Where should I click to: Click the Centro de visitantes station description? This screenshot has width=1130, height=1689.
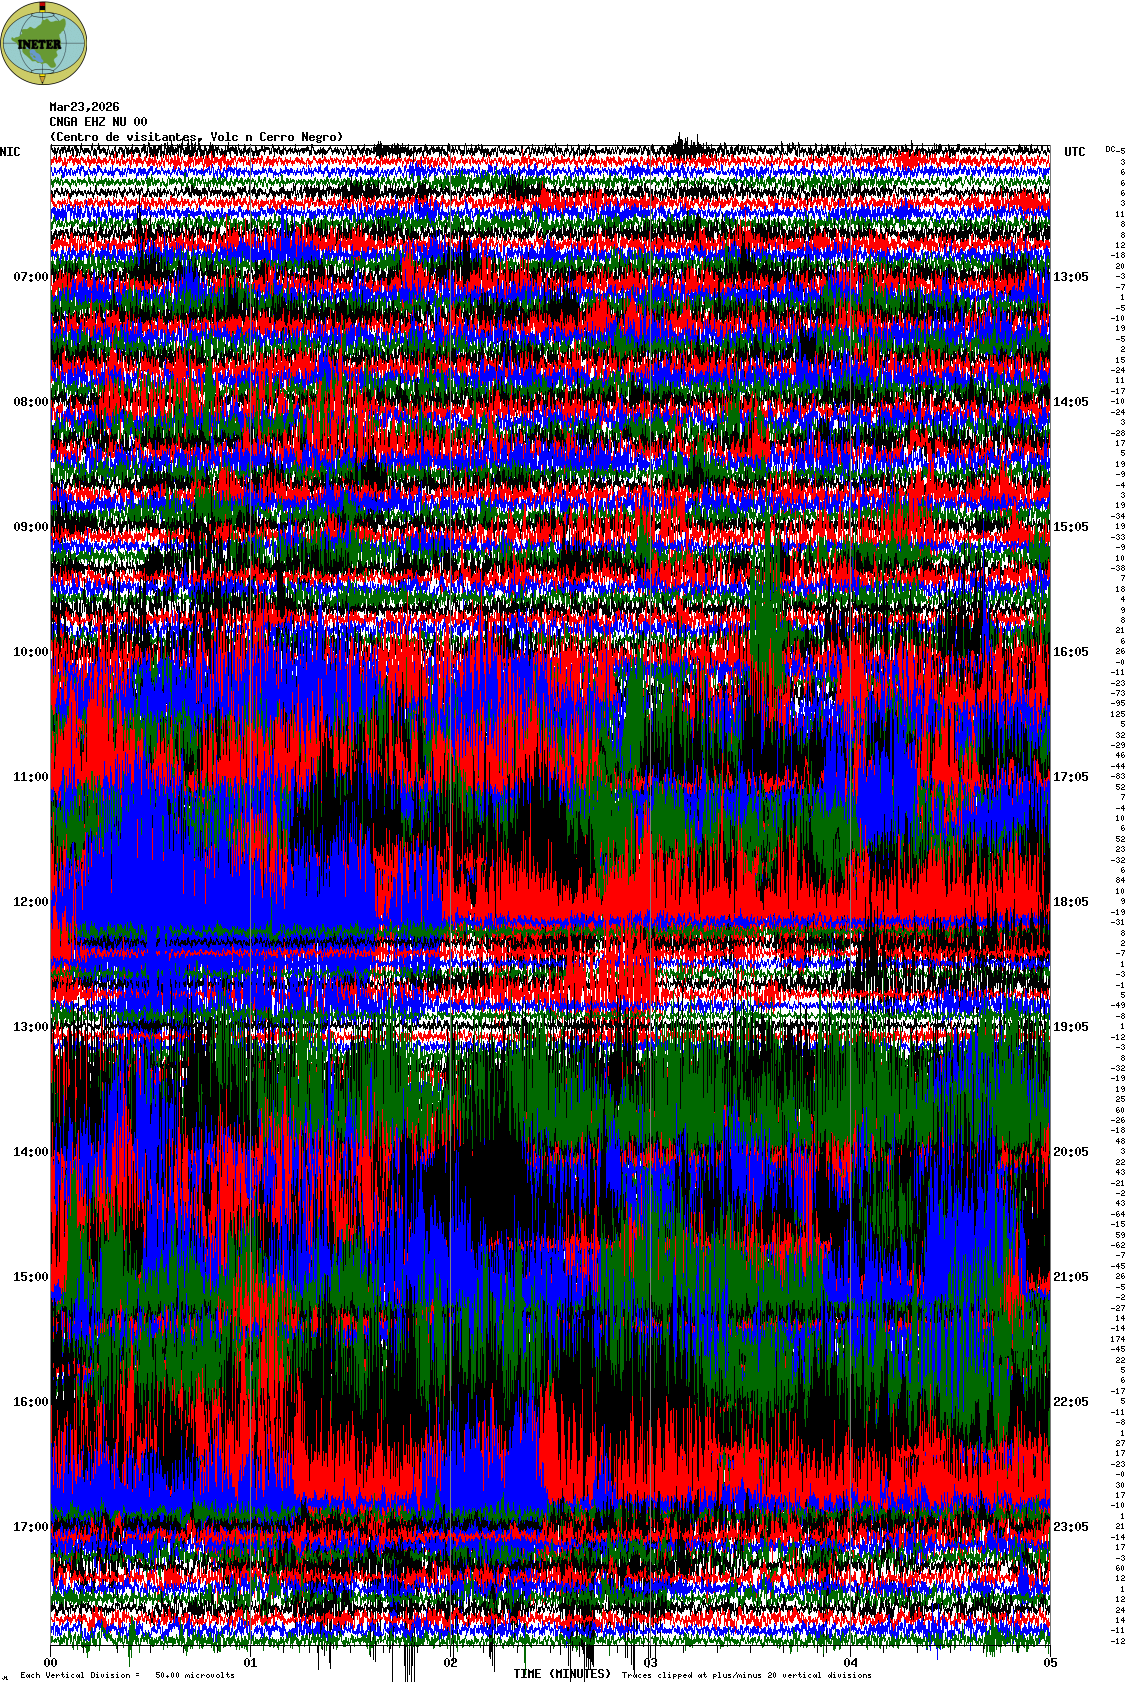(196, 137)
